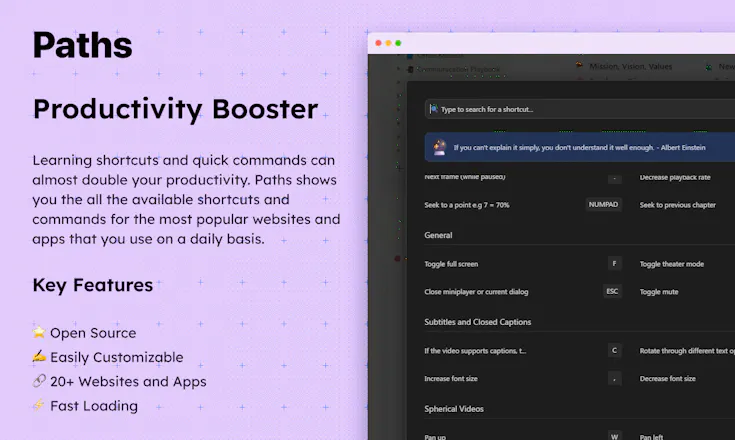Select 'Toggle theater mode' shortcut
This screenshot has width=735, height=440.
click(x=672, y=264)
